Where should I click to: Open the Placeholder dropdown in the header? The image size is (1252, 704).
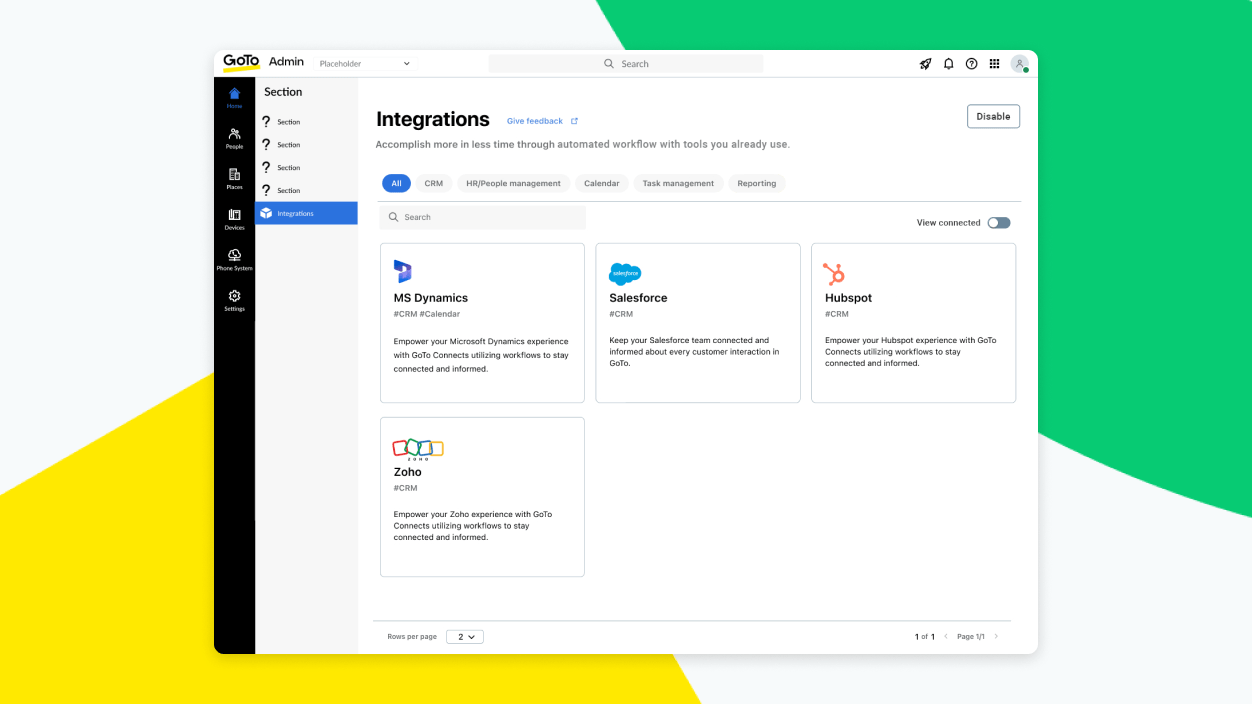363,62
